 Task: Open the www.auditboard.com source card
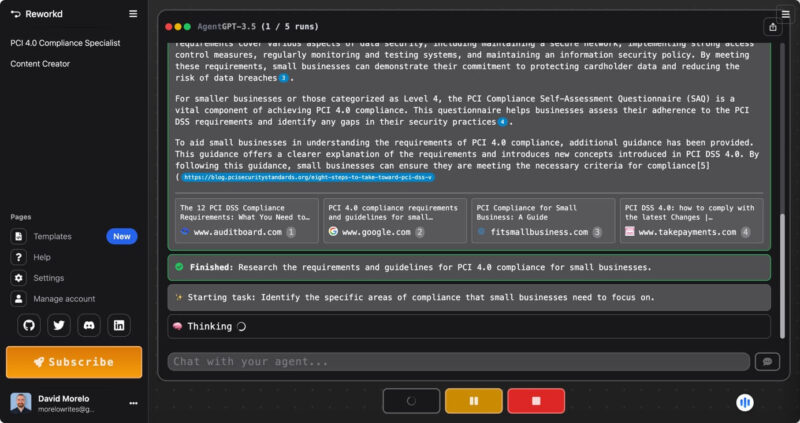[247, 220]
